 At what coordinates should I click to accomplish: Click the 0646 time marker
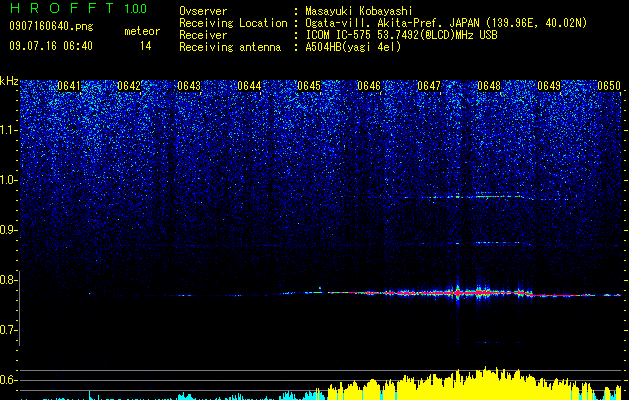click(x=369, y=86)
